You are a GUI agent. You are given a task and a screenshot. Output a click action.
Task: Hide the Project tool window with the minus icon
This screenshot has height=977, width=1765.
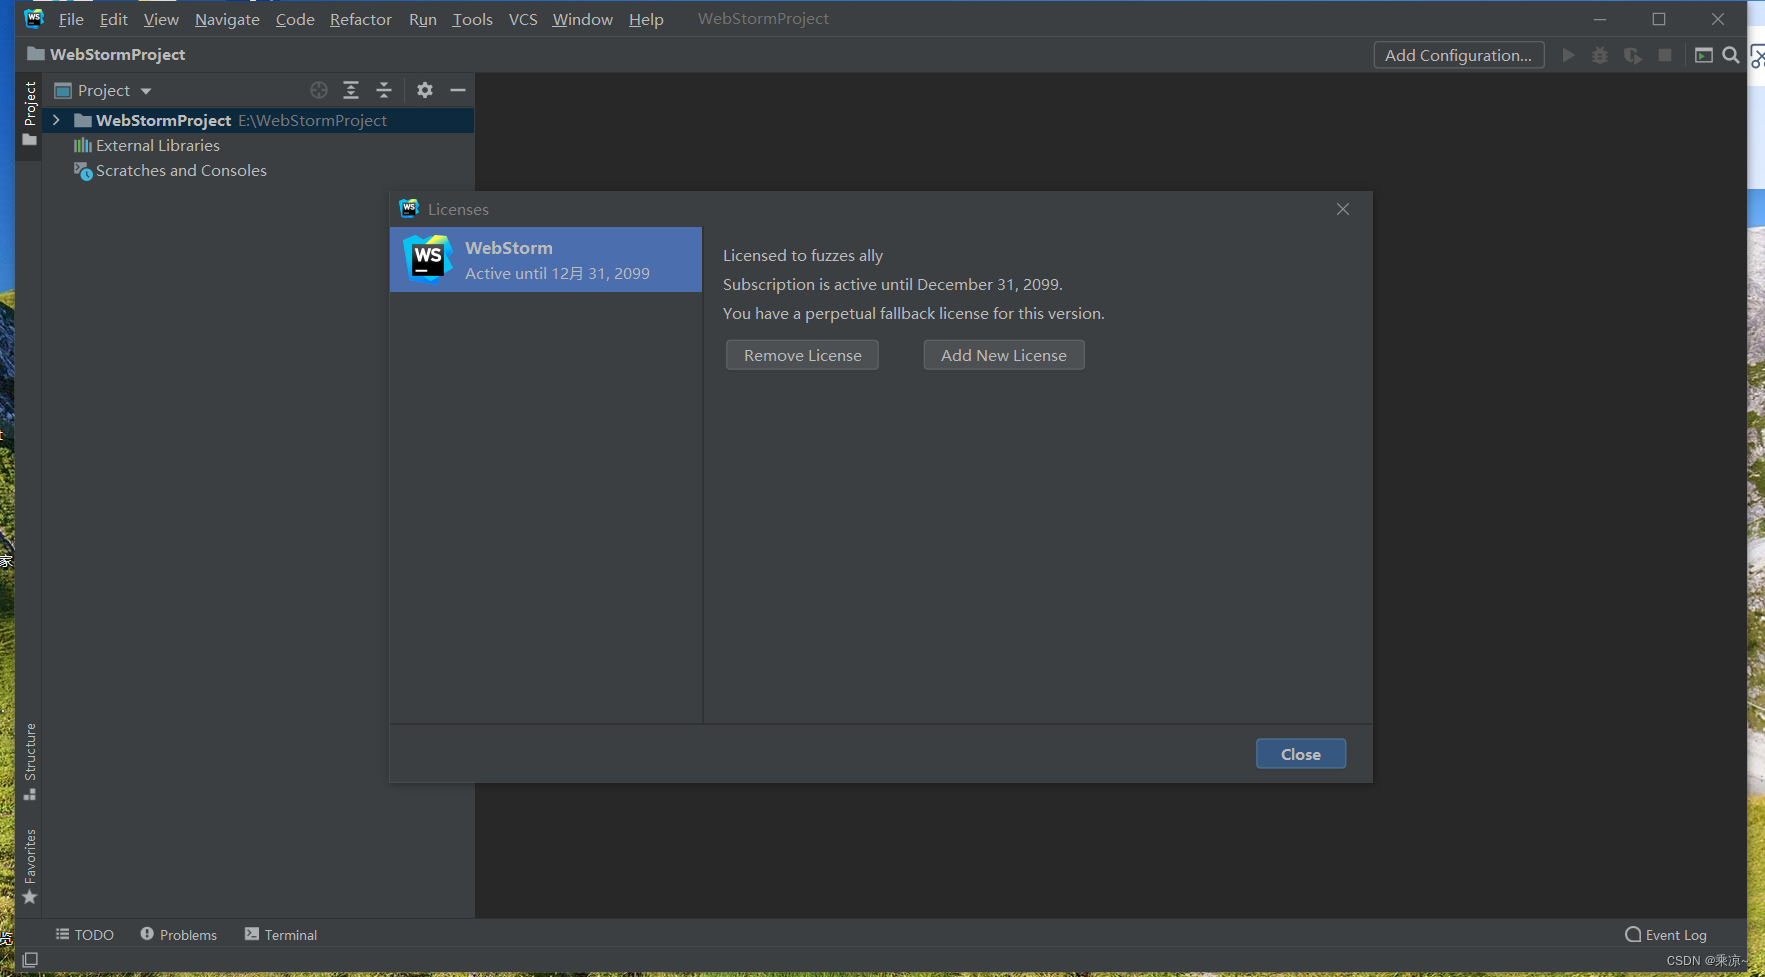click(x=458, y=90)
